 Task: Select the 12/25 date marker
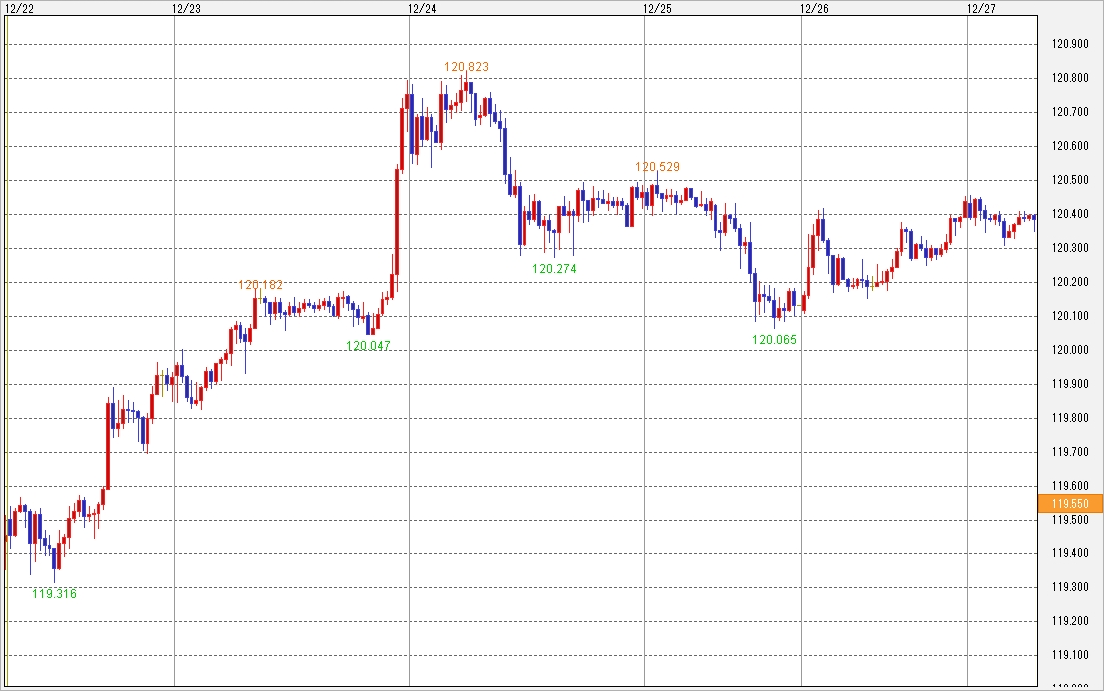657,8
